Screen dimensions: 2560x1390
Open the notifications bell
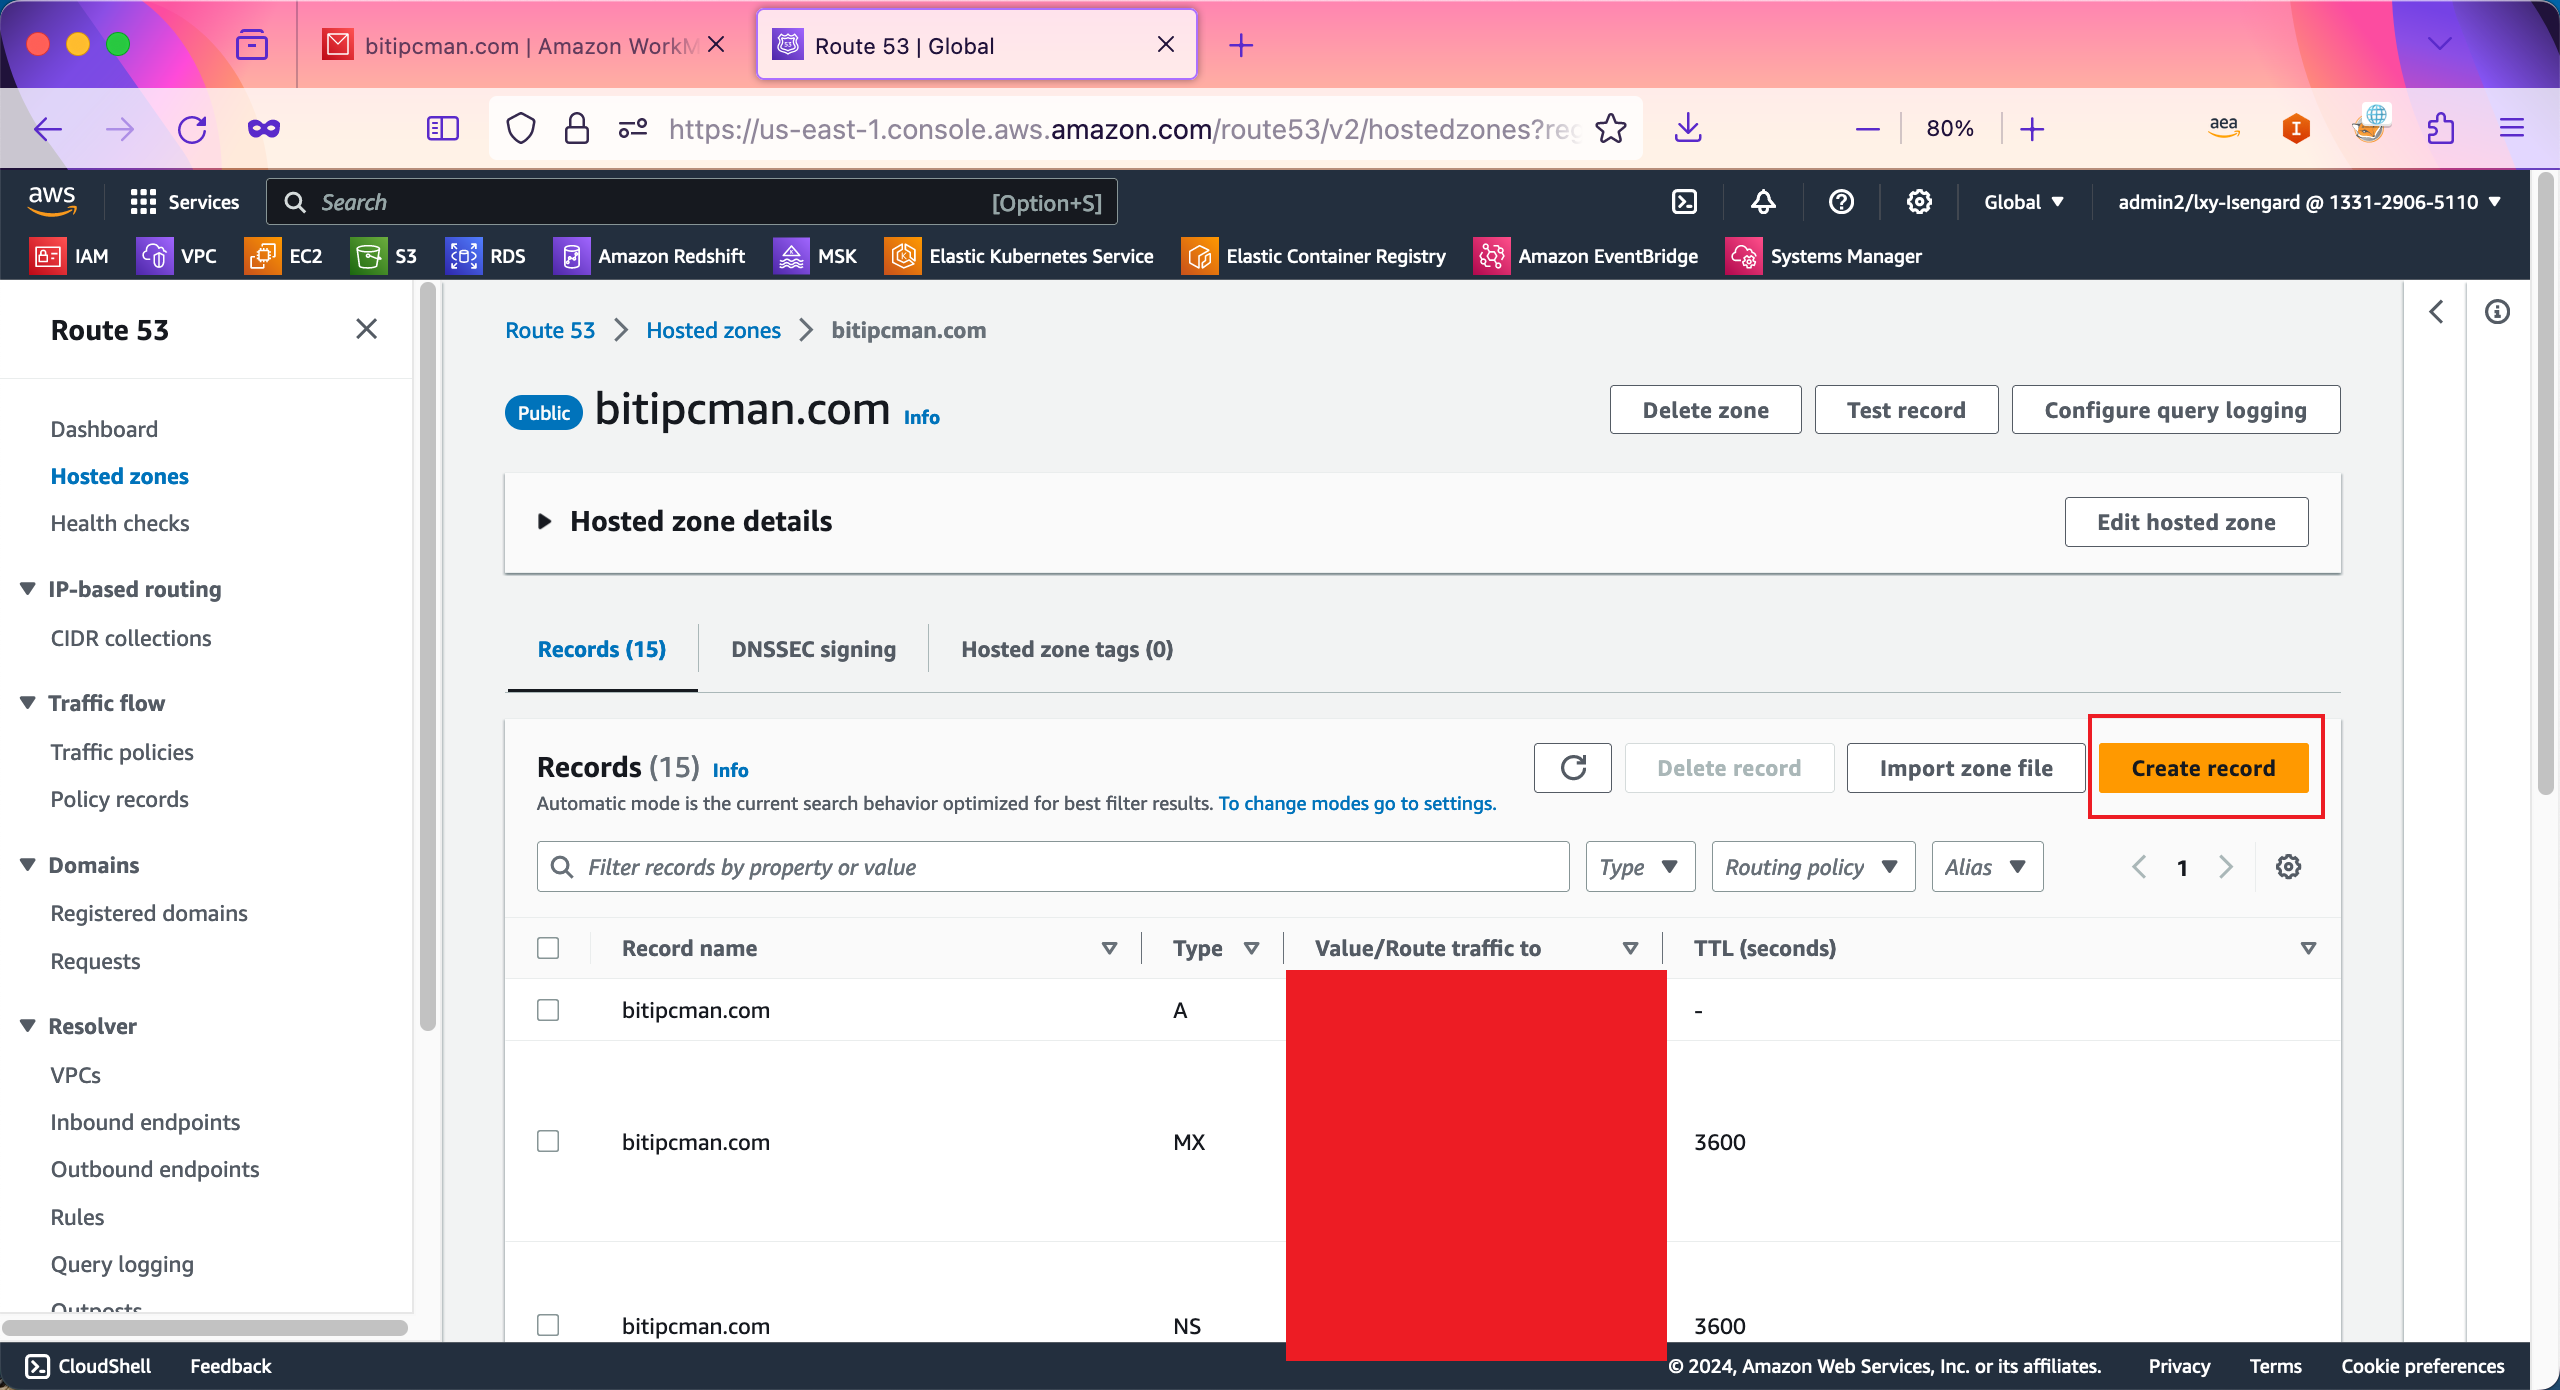pos(1763,202)
